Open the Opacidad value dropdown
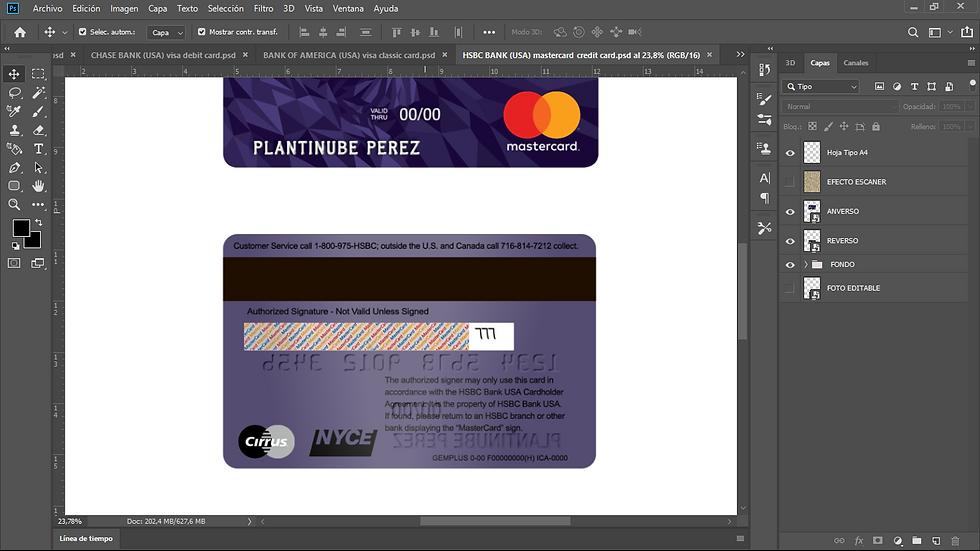The image size is (980, 551). click(x=970, y=107)
